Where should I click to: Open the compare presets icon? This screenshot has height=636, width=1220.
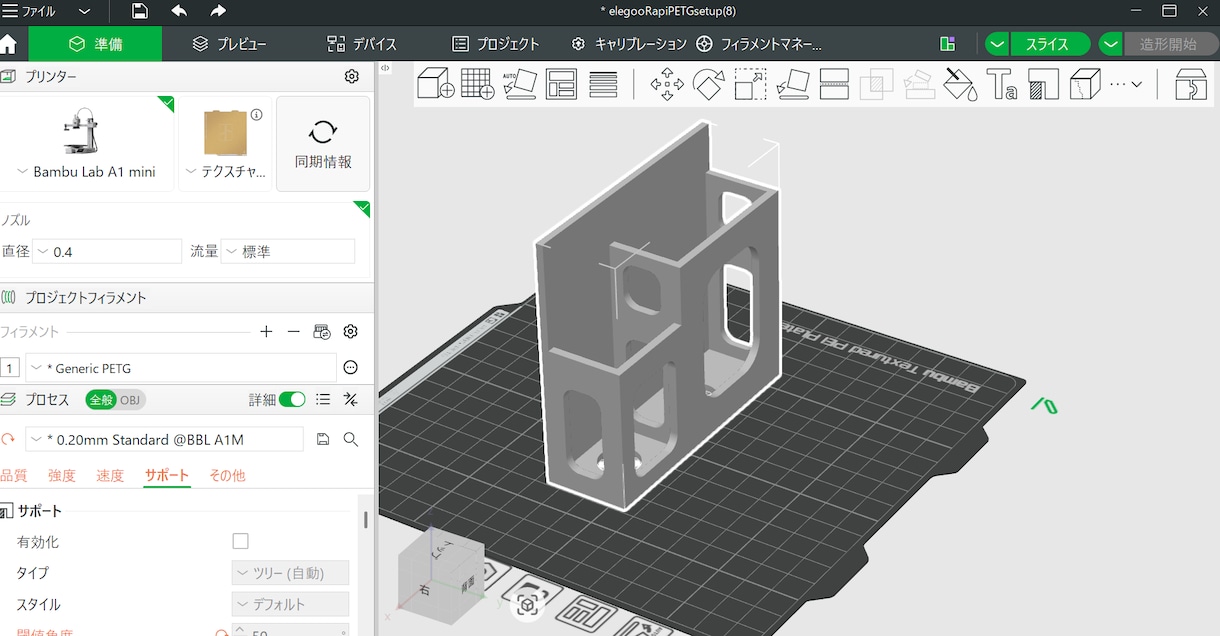pyautogui.click(x=351, y=399)
